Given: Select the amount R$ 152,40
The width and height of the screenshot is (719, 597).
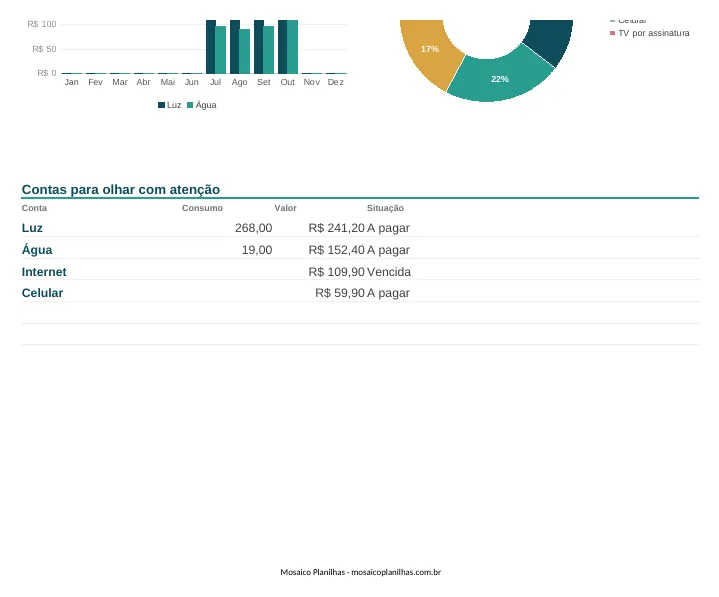Looking at the screenshot, I should tap(337, 250).
